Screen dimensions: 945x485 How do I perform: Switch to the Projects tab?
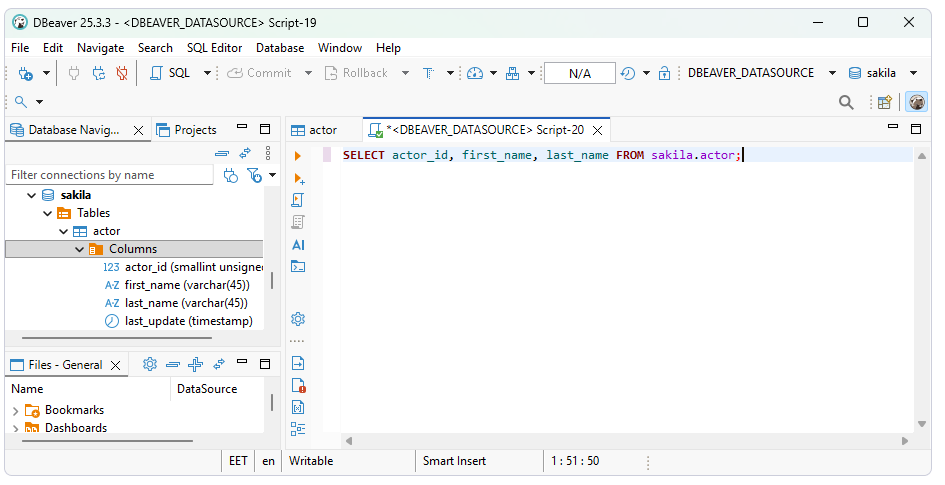tap(186, 130)
